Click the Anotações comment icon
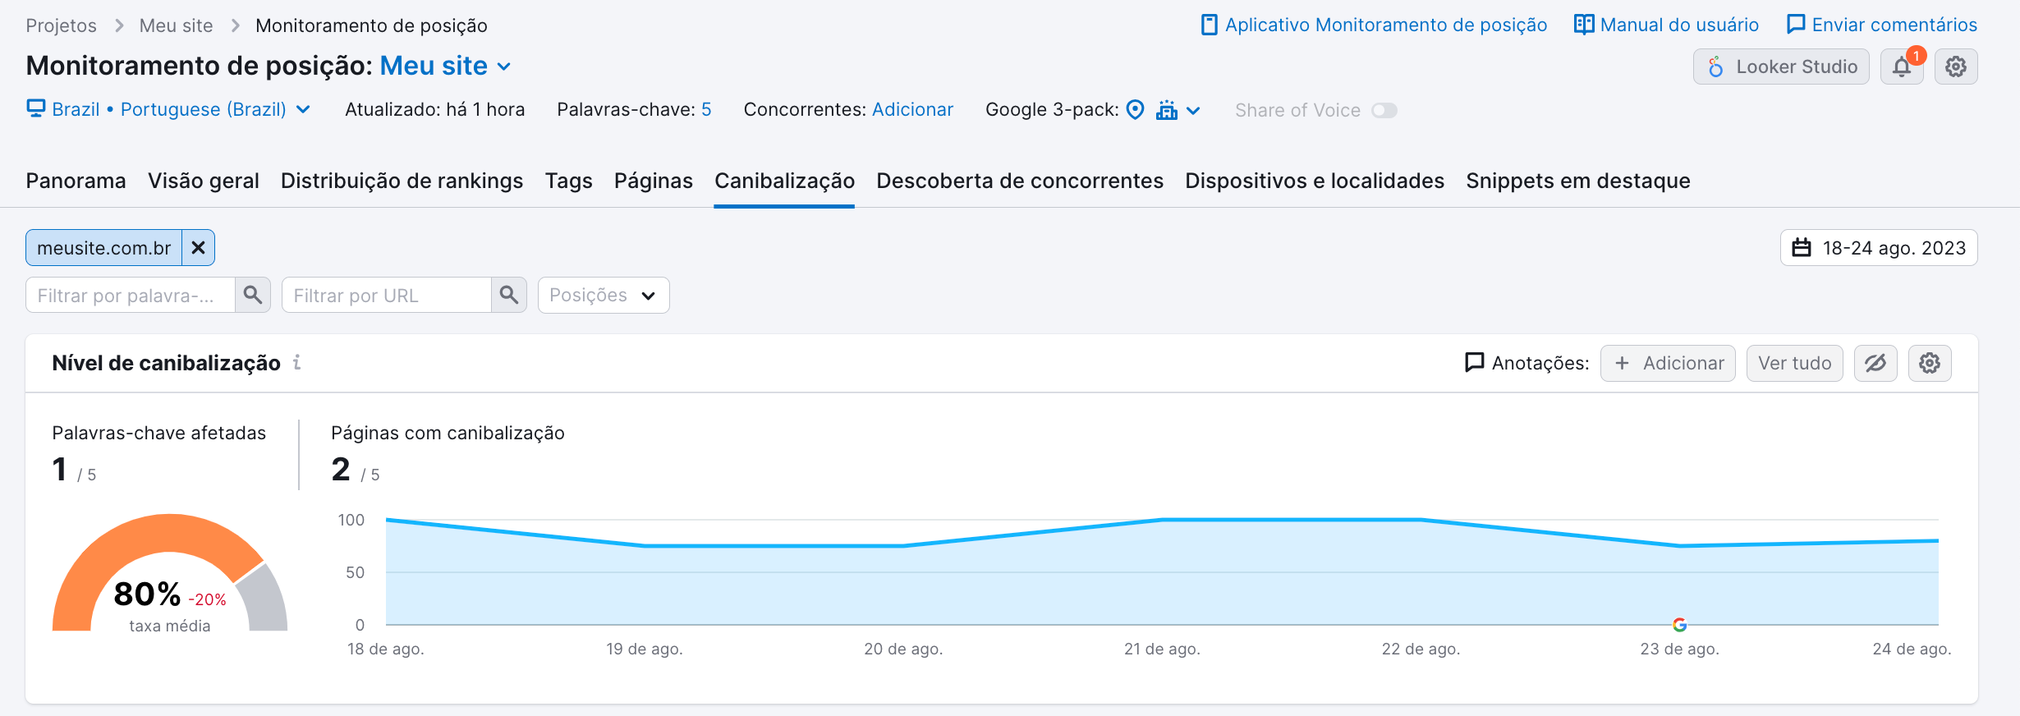The image size is (2020, 716). point(1474,363)
